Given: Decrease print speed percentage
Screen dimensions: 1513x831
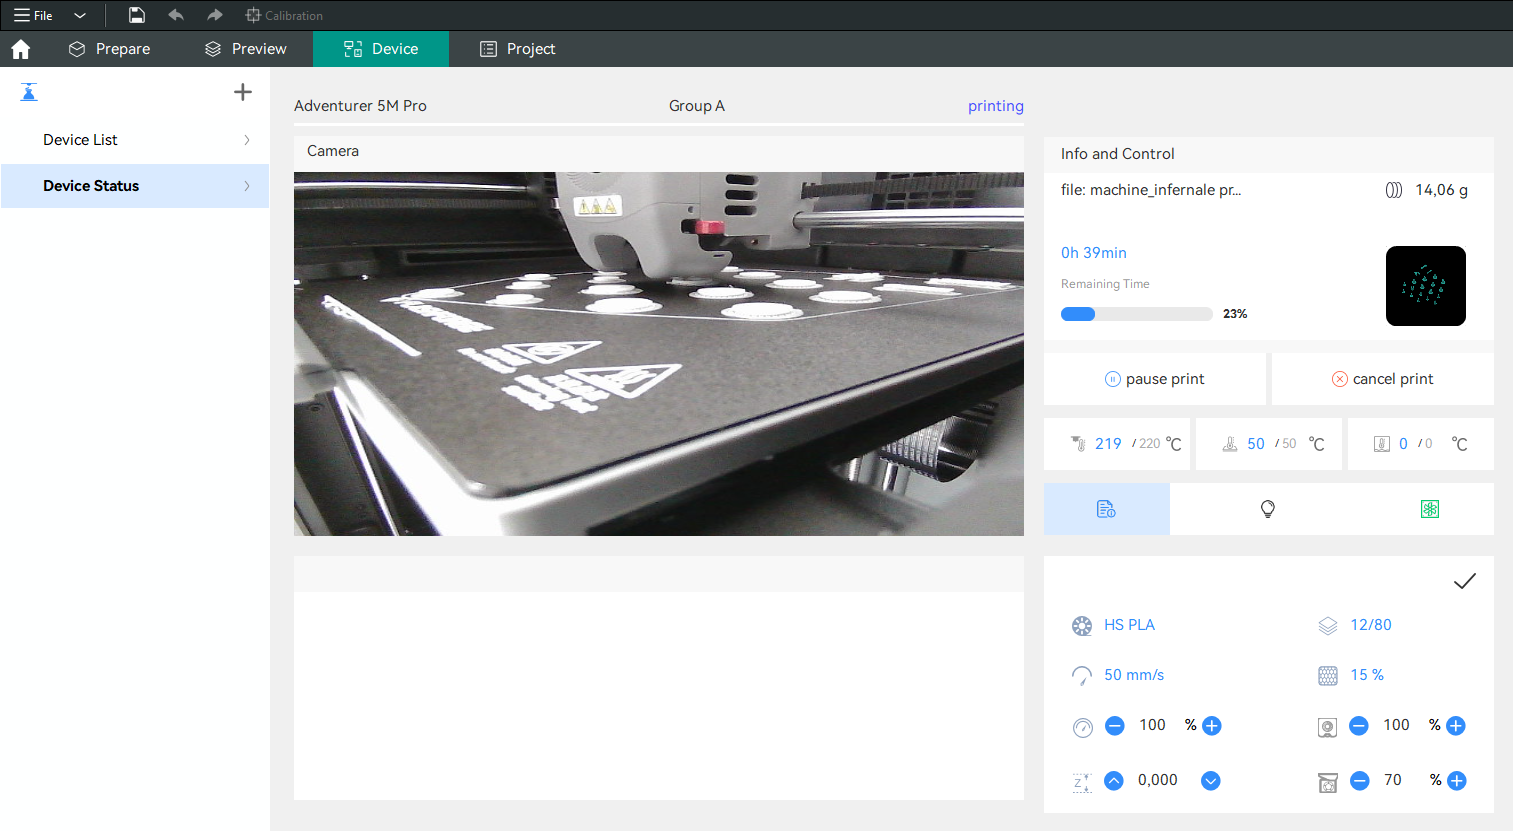Looking at the screenshot, I should click(1115, 726).
